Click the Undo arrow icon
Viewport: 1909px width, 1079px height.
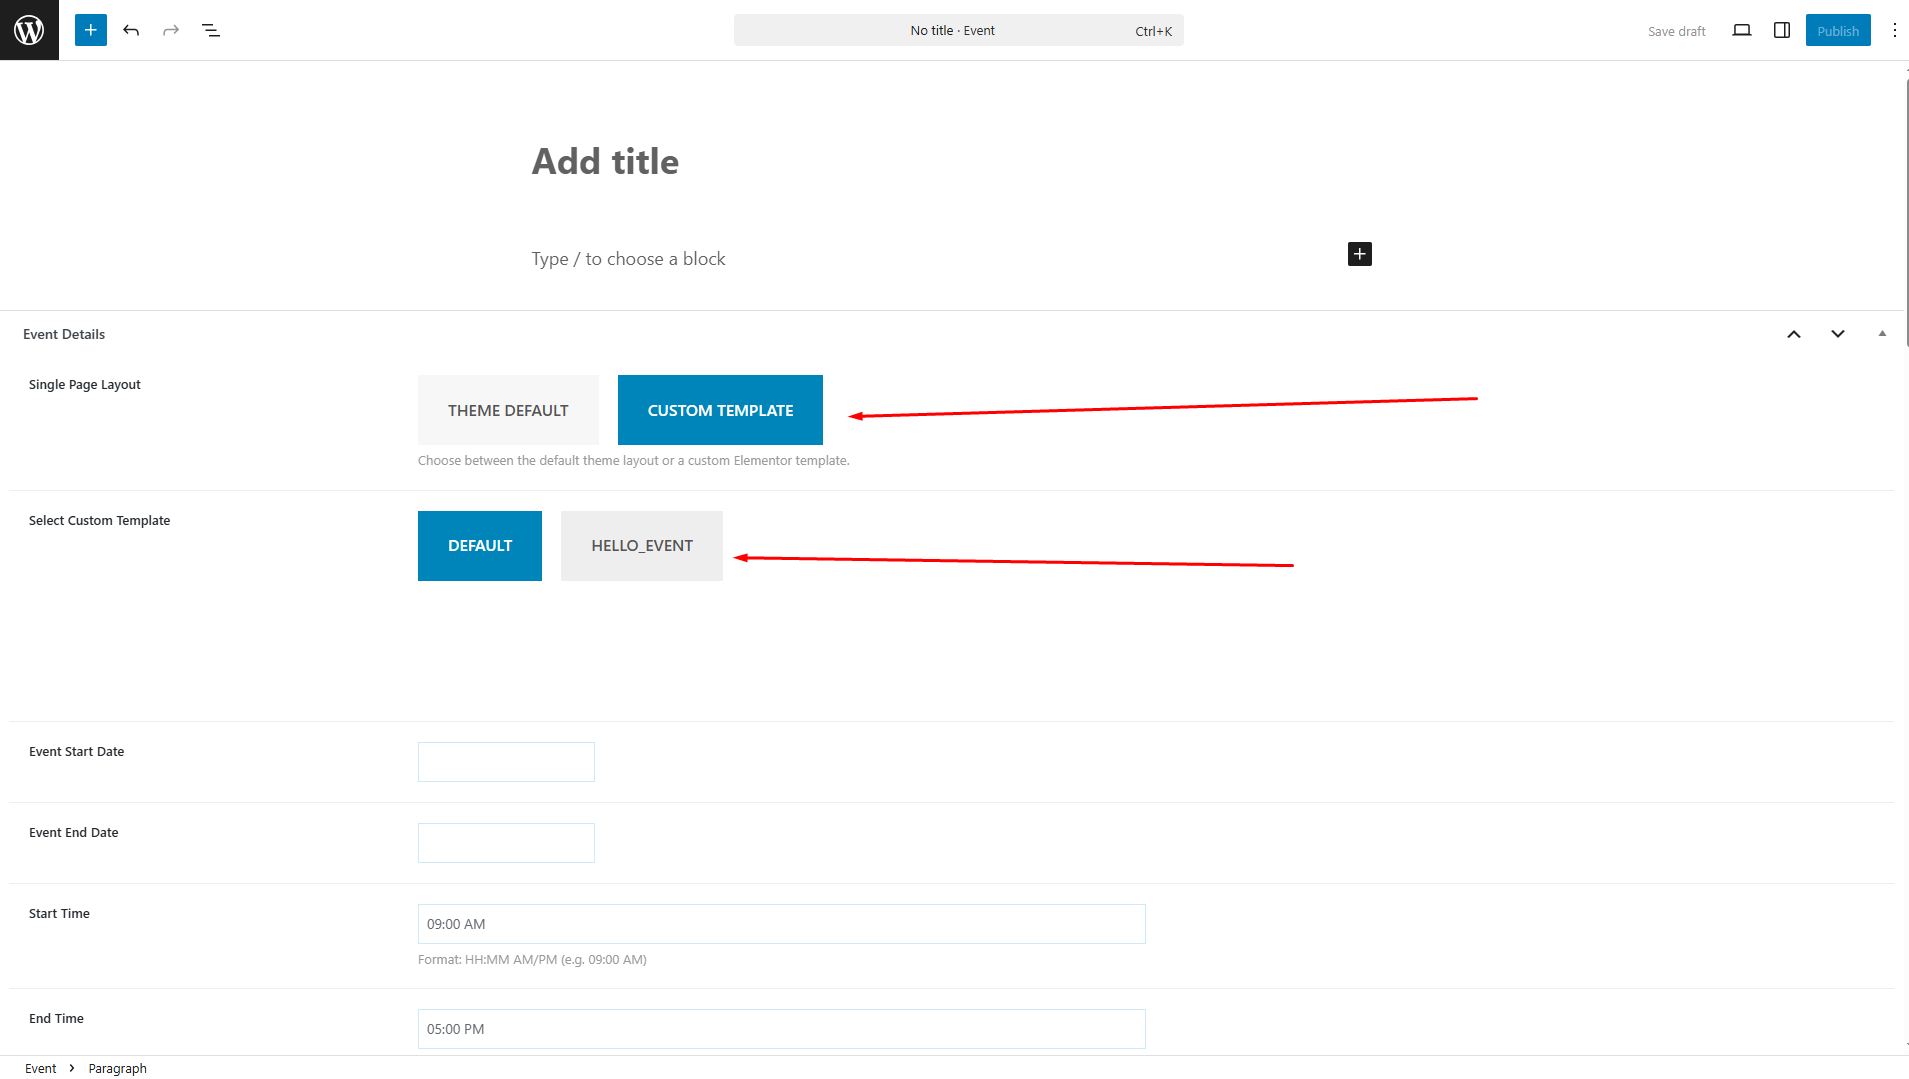[x=131, y=30]
